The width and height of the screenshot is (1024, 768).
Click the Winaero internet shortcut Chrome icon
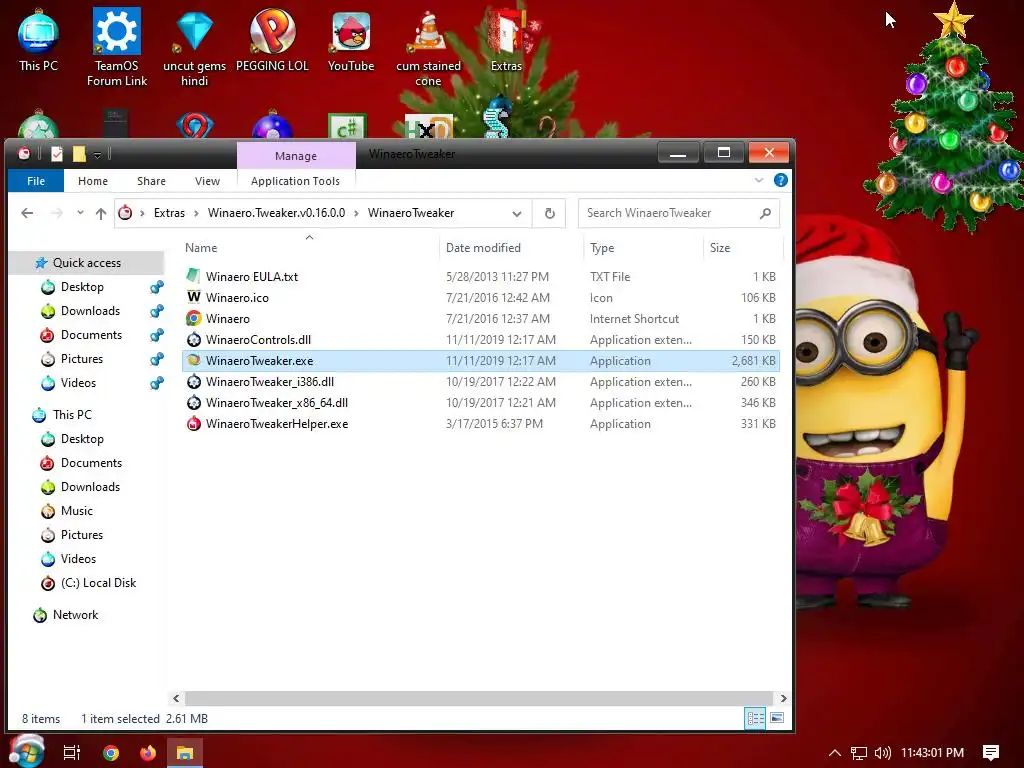point(193,319)
